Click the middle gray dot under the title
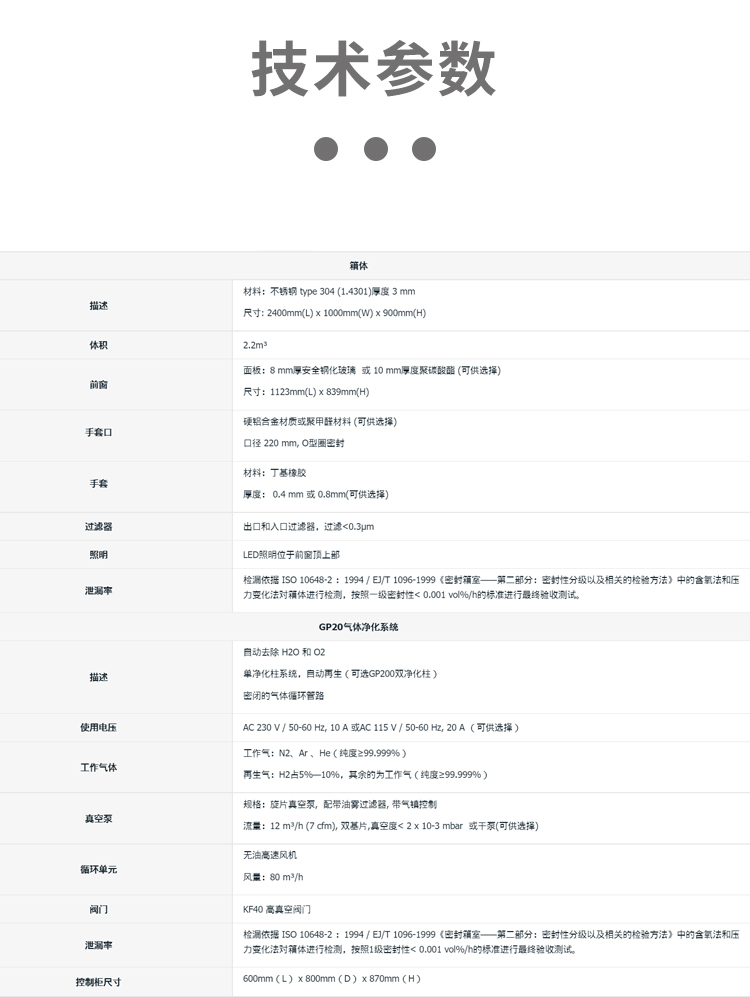 (x=375, y=149)
